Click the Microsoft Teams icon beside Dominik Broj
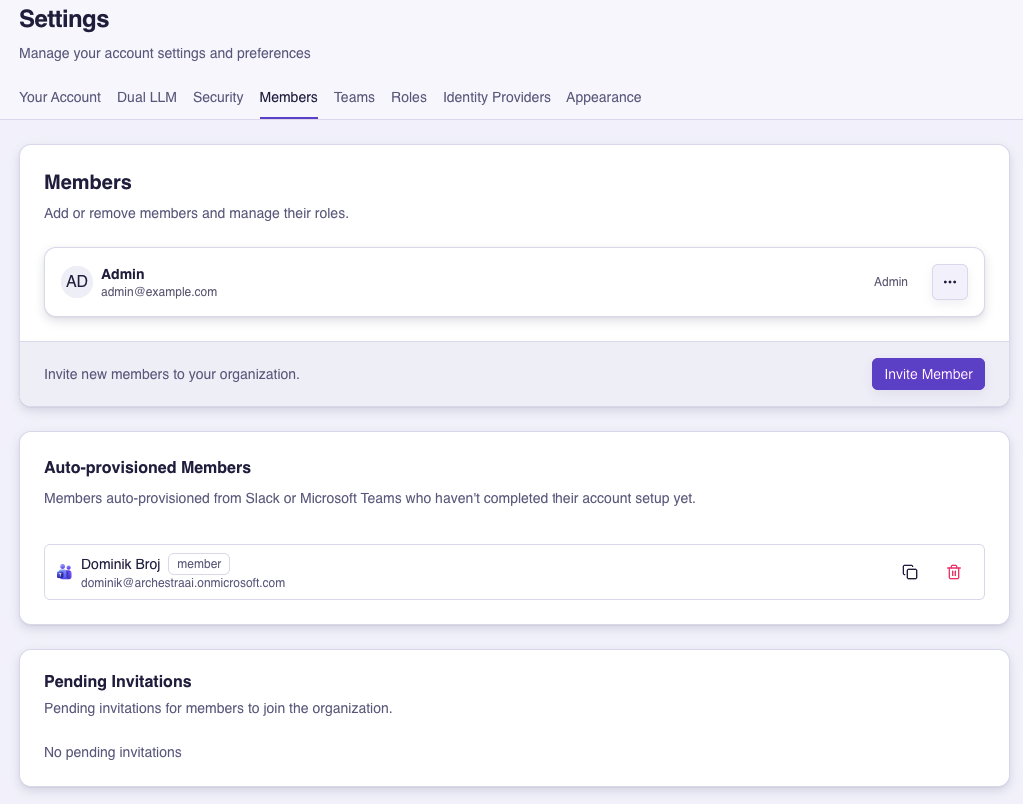This screenshot has width=1023, height=804. click(64, 572)
